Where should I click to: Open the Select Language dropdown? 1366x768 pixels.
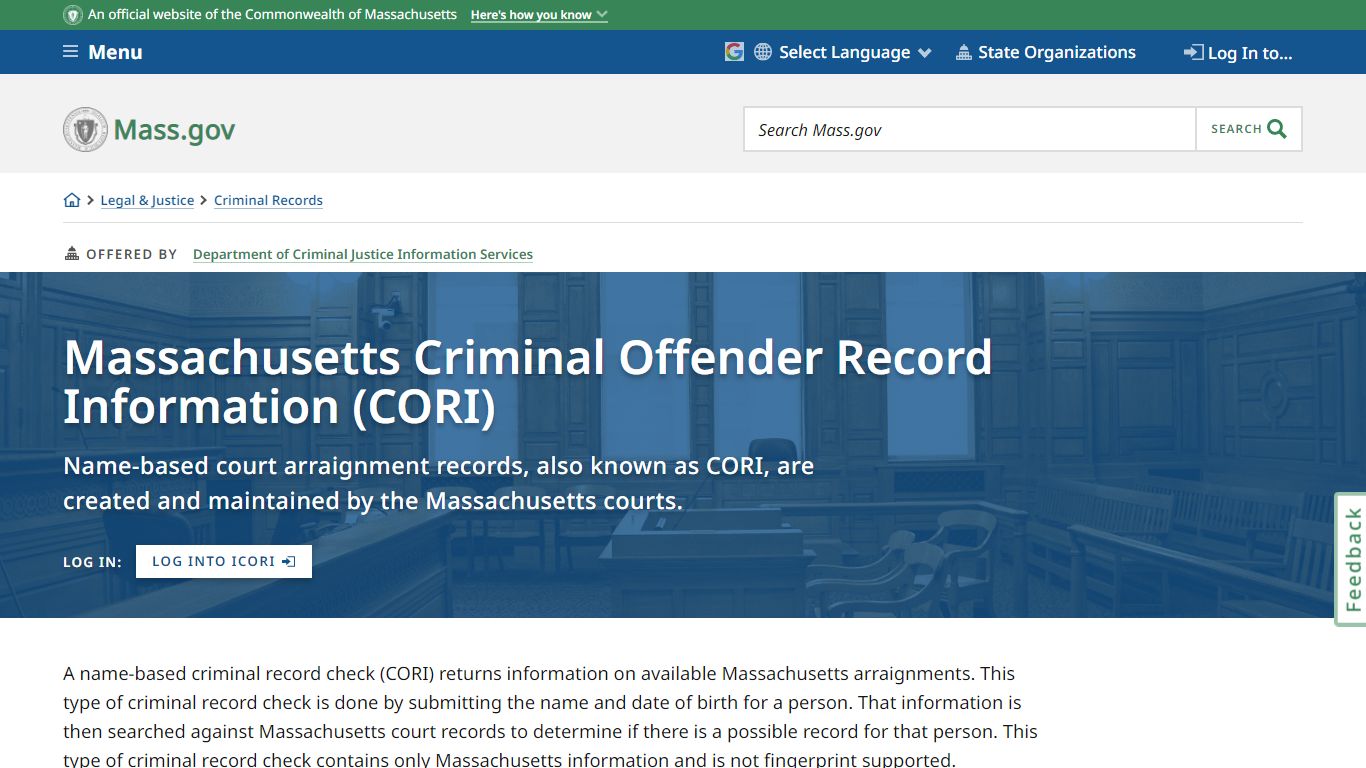(845, 51)
